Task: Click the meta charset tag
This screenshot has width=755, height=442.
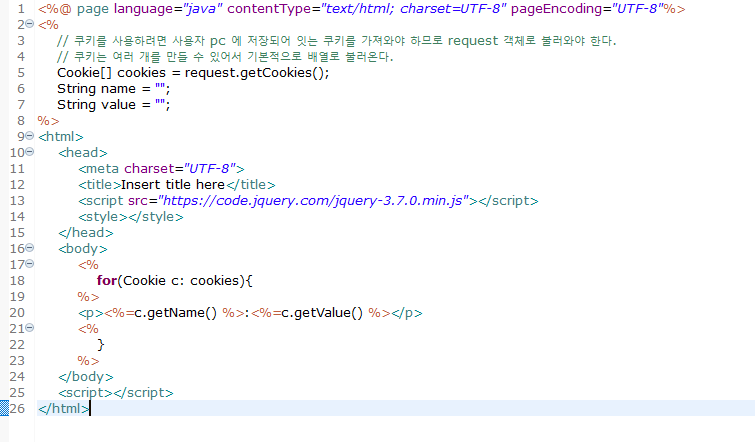Action: pyautogui.click(x=161, y=169)
